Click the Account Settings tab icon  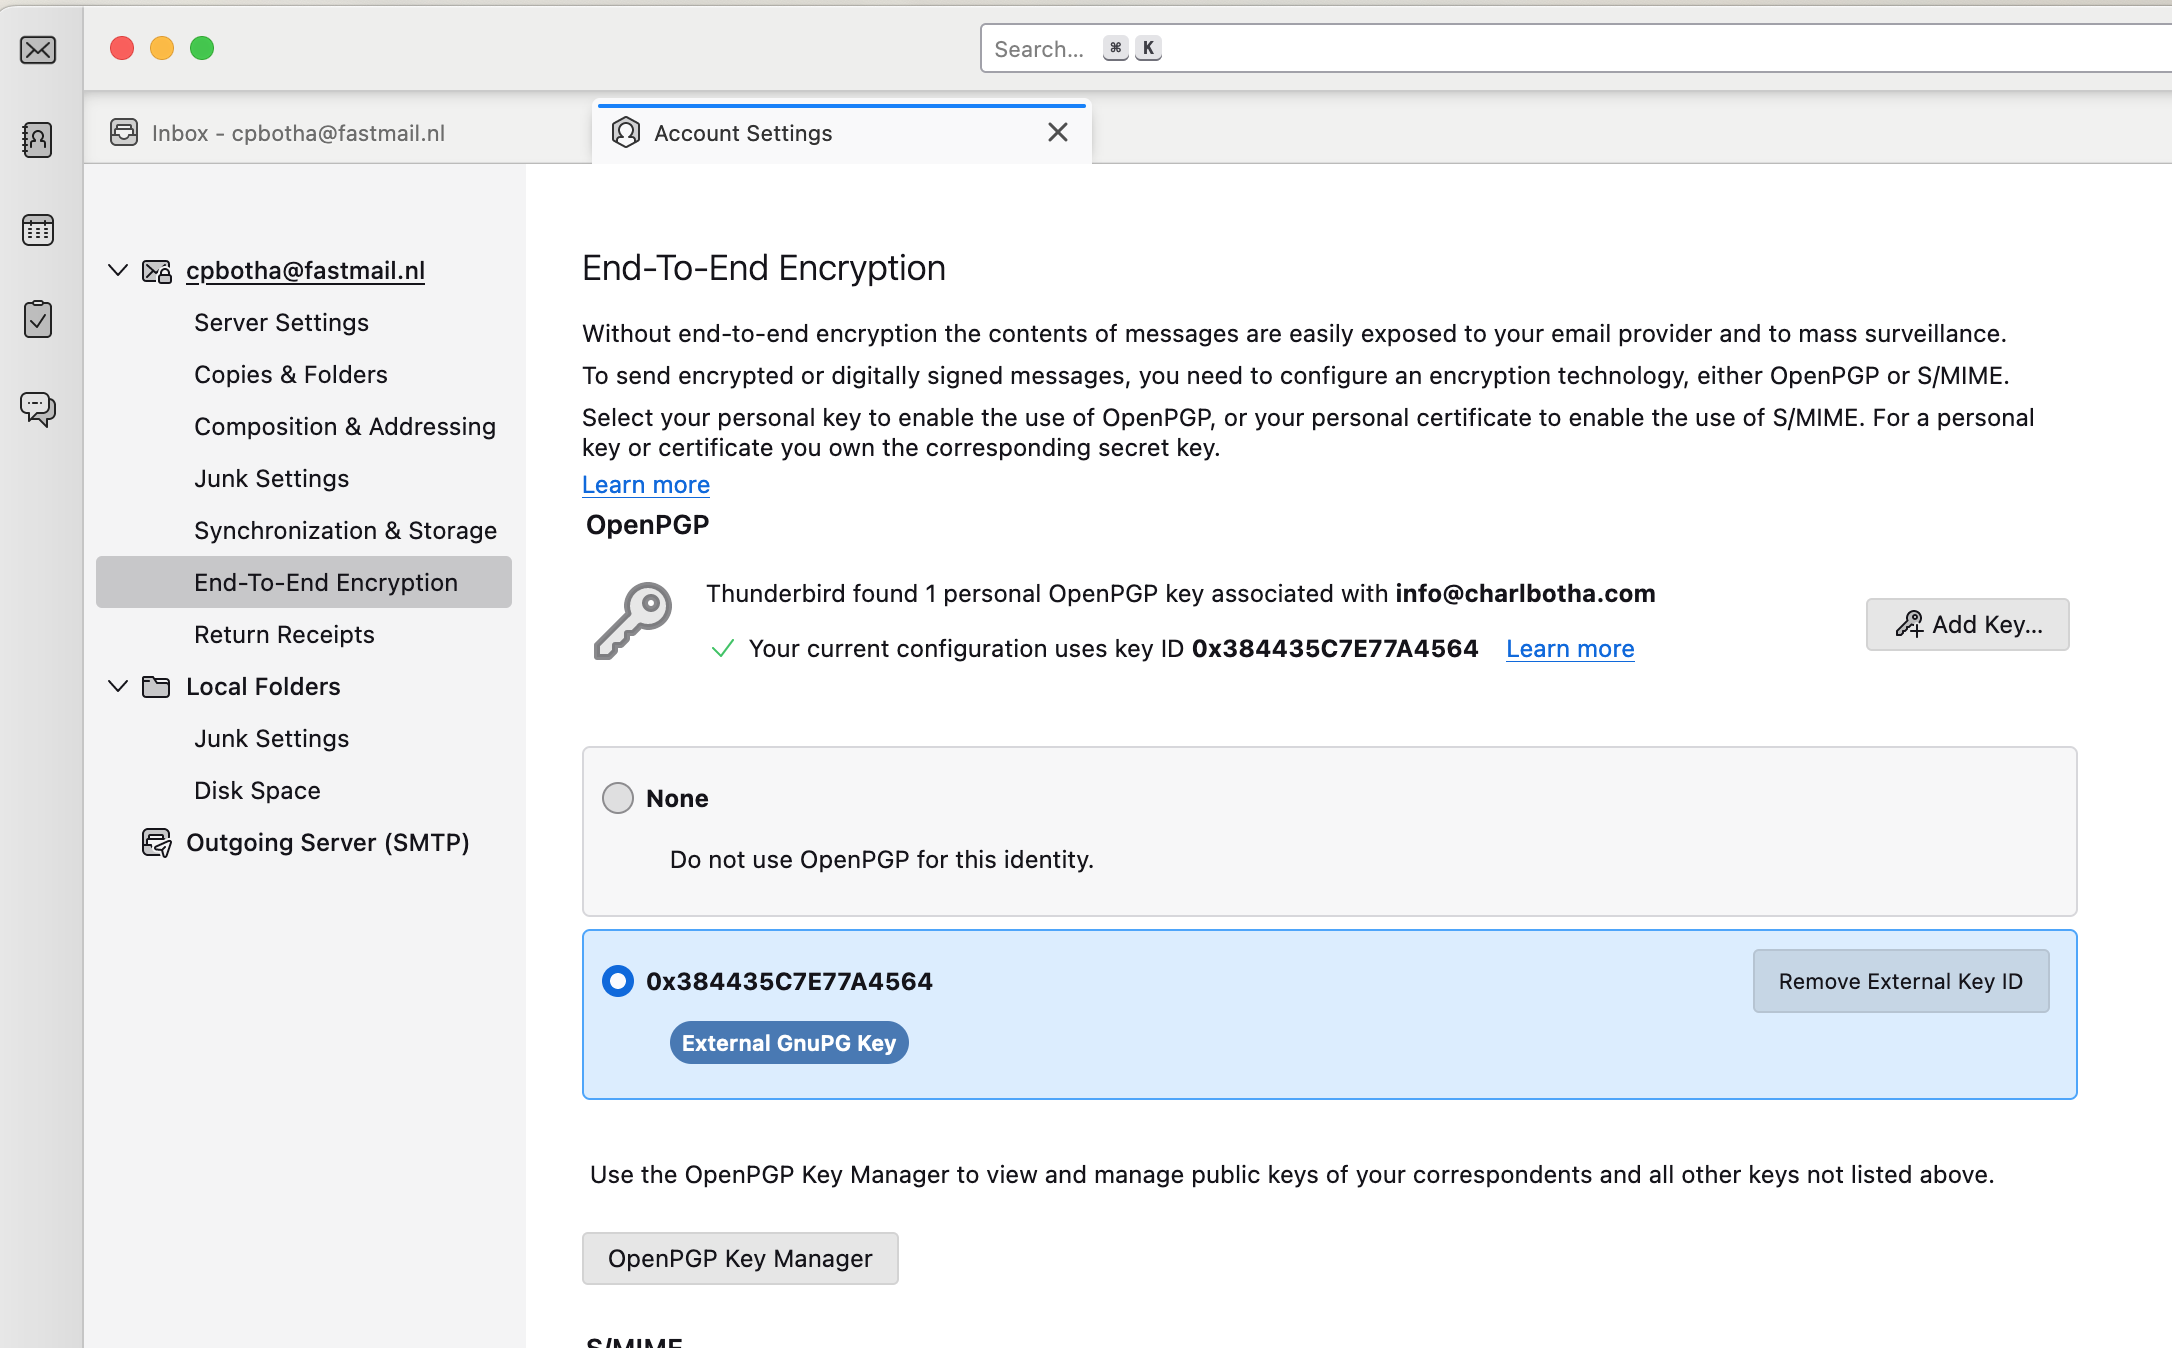pyautogui.click(x=626, y=132)
